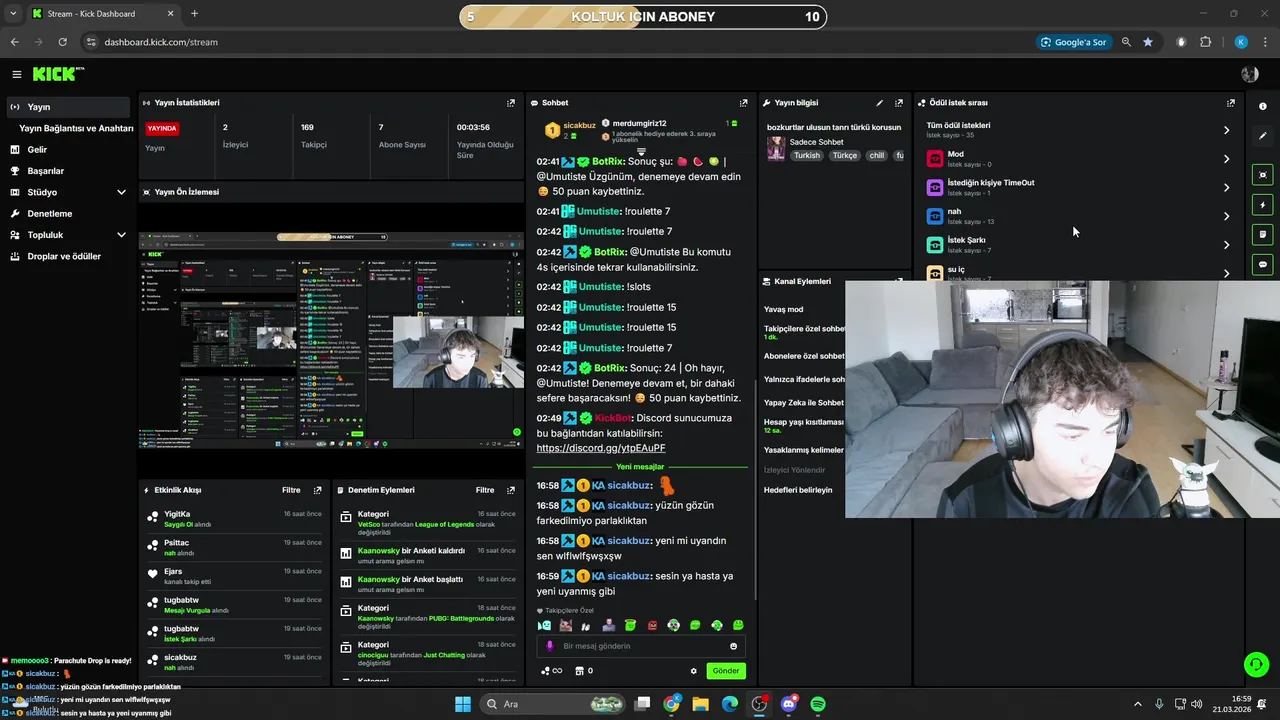Image resolution: width=1280 pixels, height=720 pixels.
Task: Open the discord.gg invite link in chat
Action: point(601,448)
